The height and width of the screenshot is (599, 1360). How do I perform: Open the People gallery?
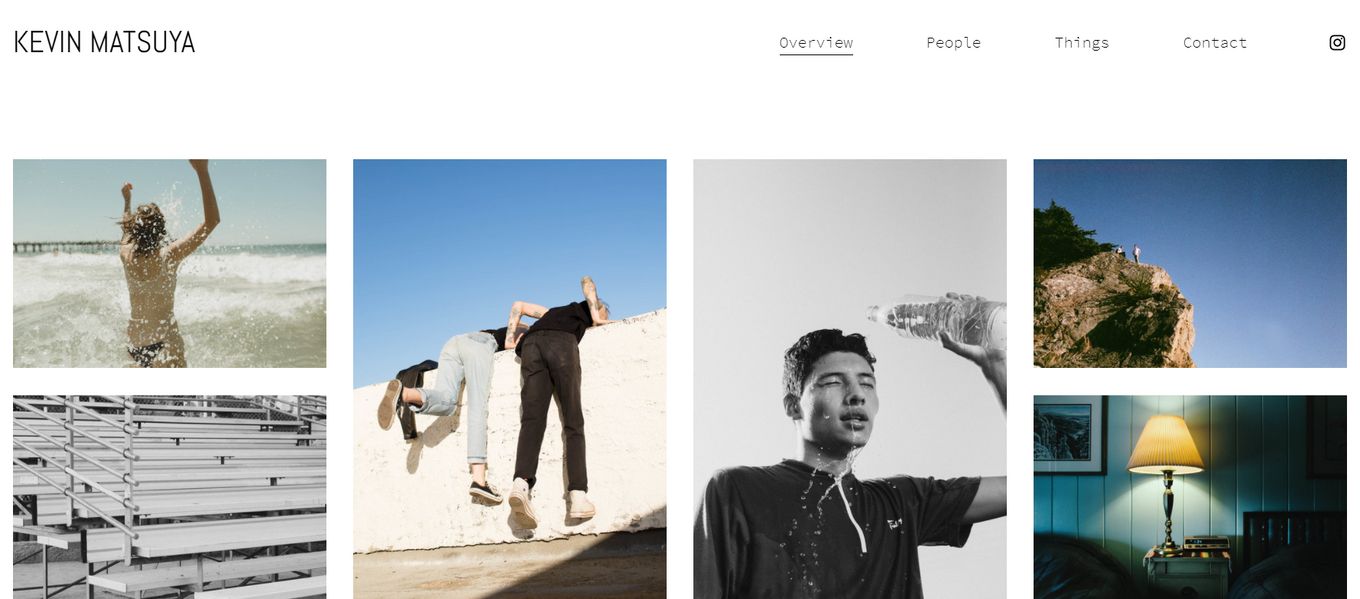[x=953, y=43]
